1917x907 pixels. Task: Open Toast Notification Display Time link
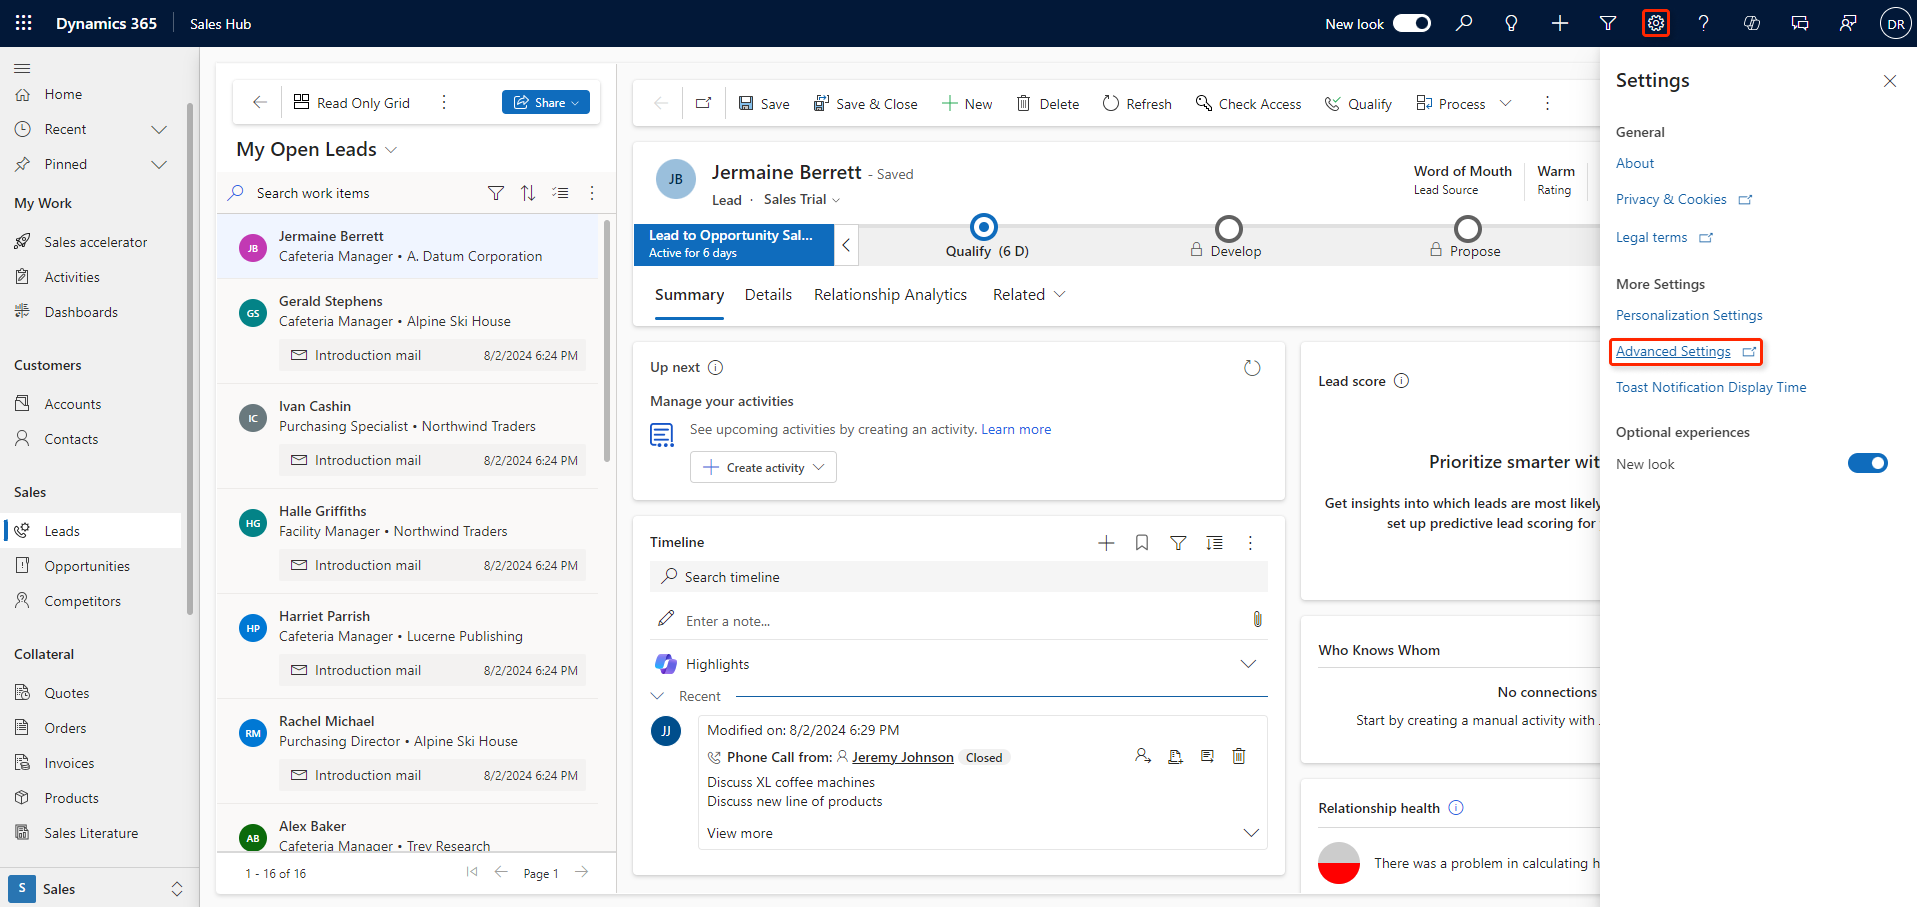tap(1711, 387)
